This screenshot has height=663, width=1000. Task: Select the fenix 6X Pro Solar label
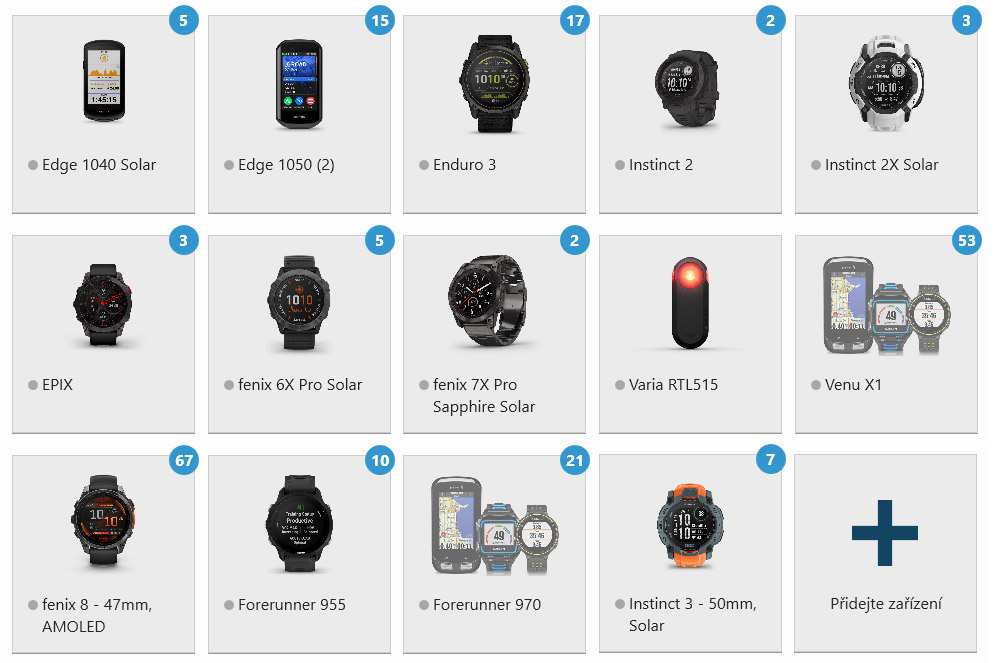tap(300, 384)
